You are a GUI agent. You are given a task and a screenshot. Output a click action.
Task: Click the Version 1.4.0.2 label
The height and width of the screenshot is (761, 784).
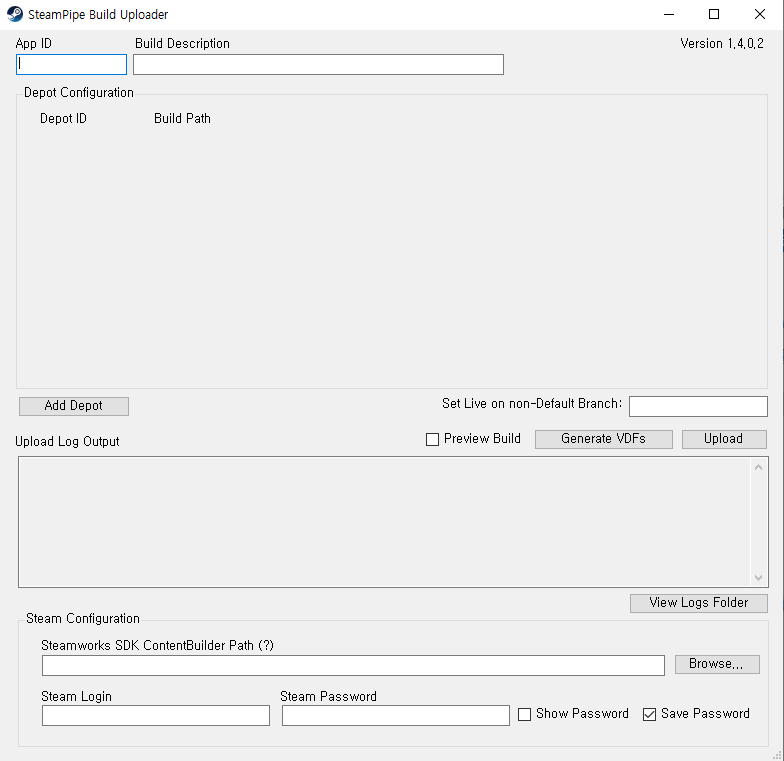pyautogui.click(x=722, y=44)
